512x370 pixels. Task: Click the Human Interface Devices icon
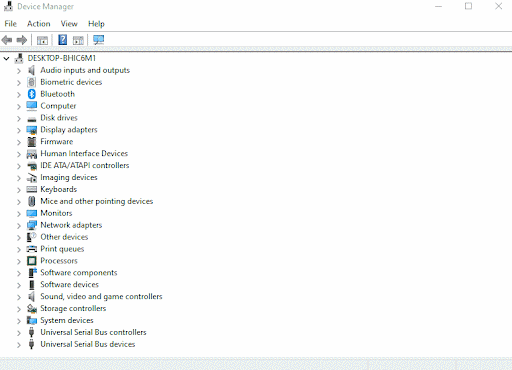tap(32, 154)
